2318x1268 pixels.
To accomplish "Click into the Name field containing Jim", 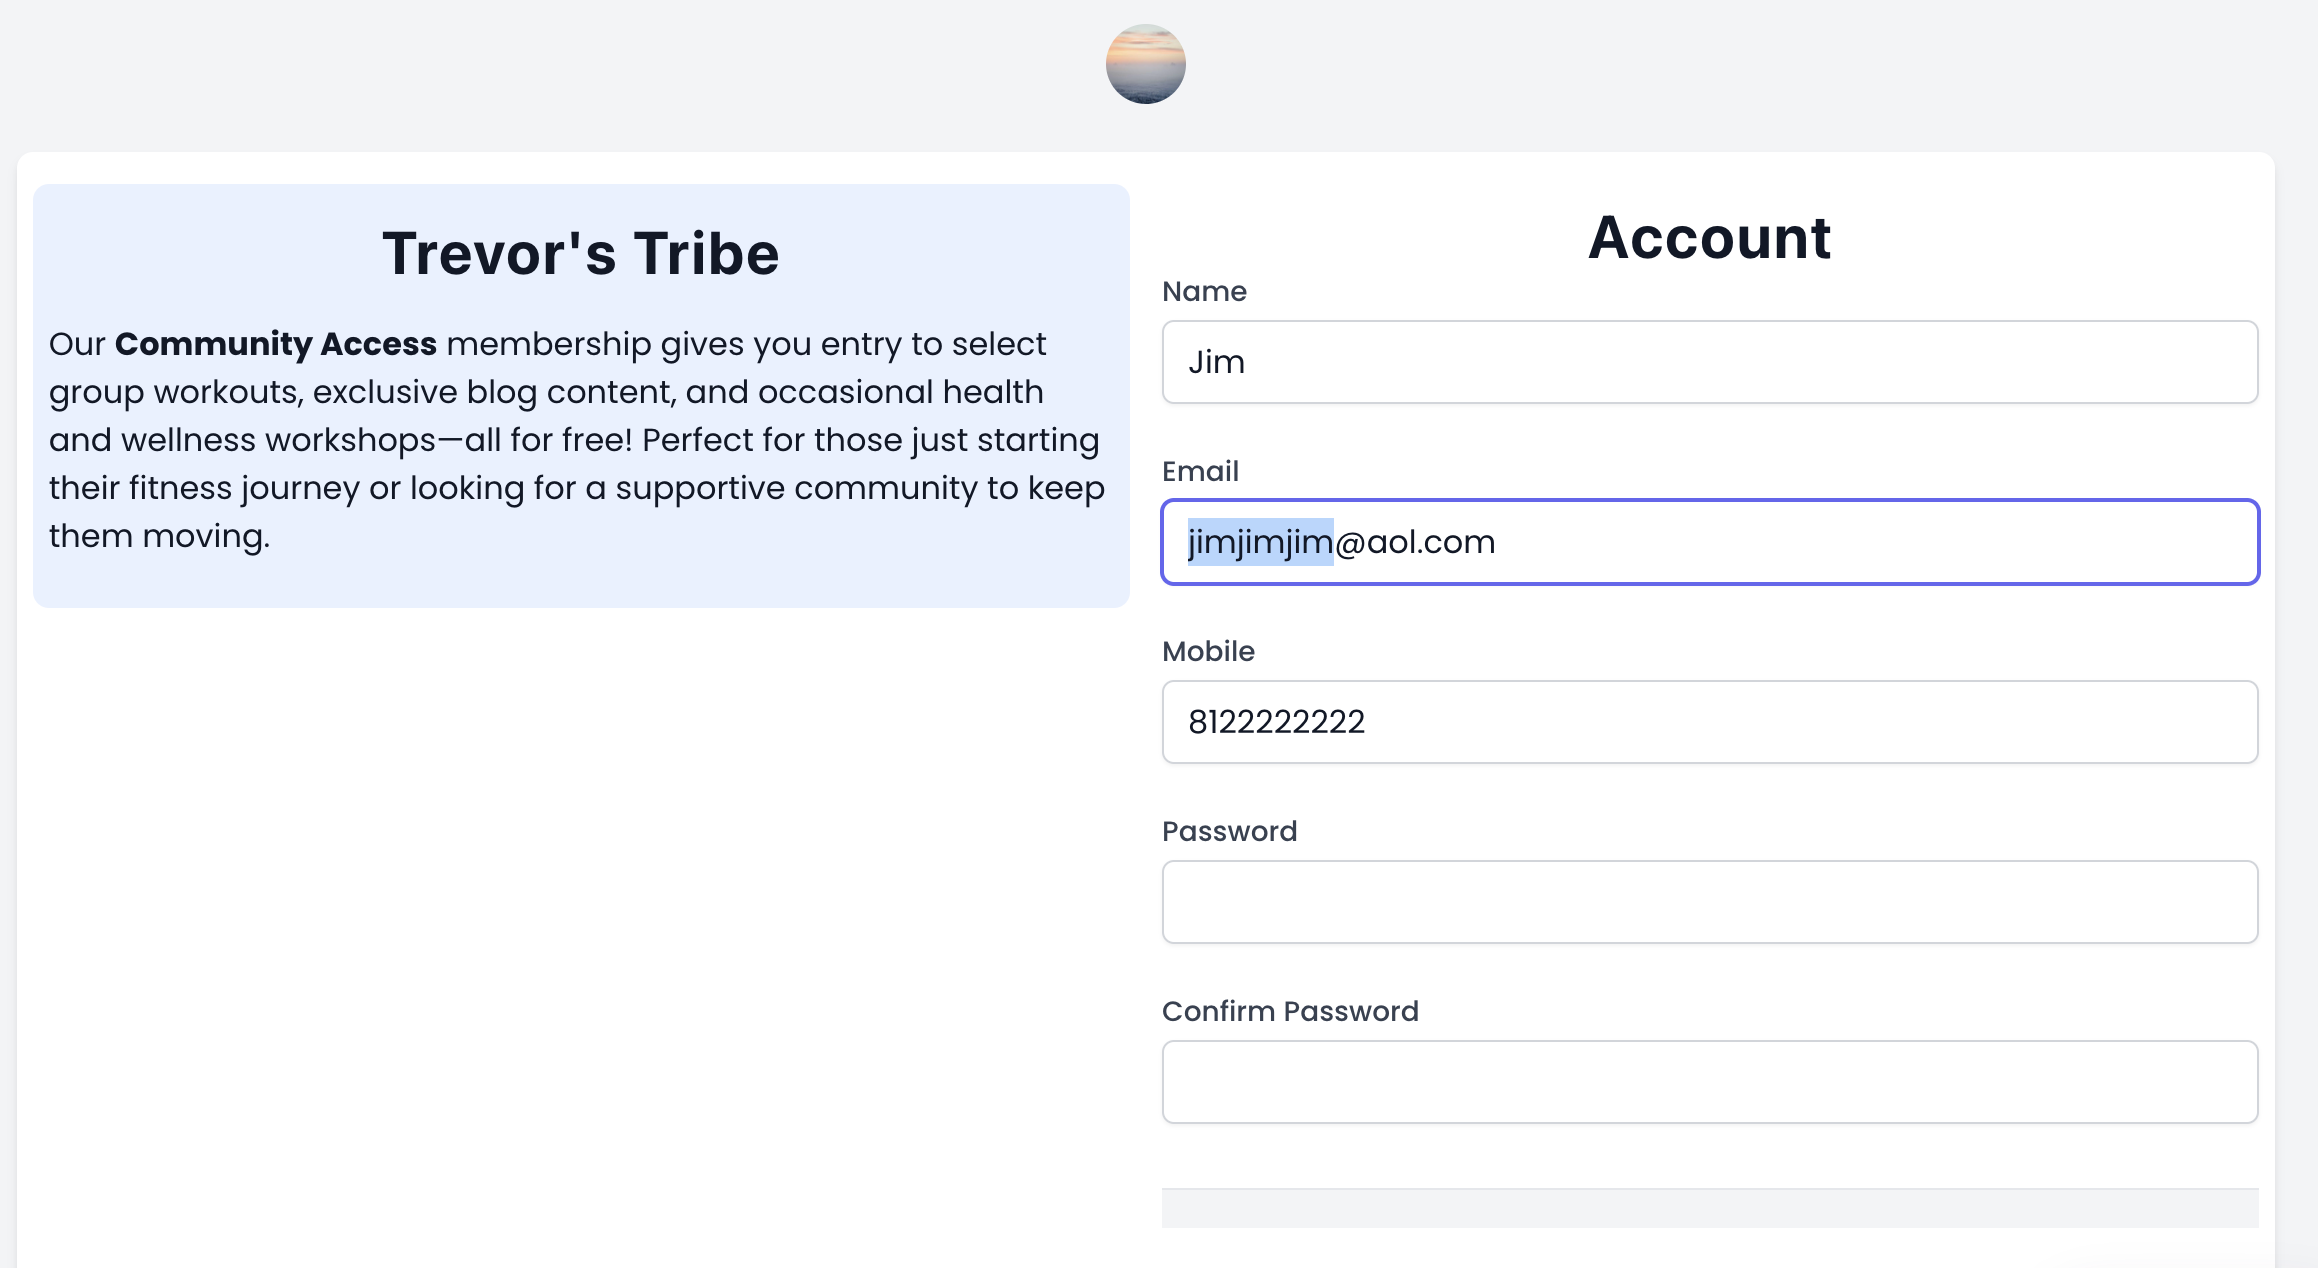I will point(1709,362).
